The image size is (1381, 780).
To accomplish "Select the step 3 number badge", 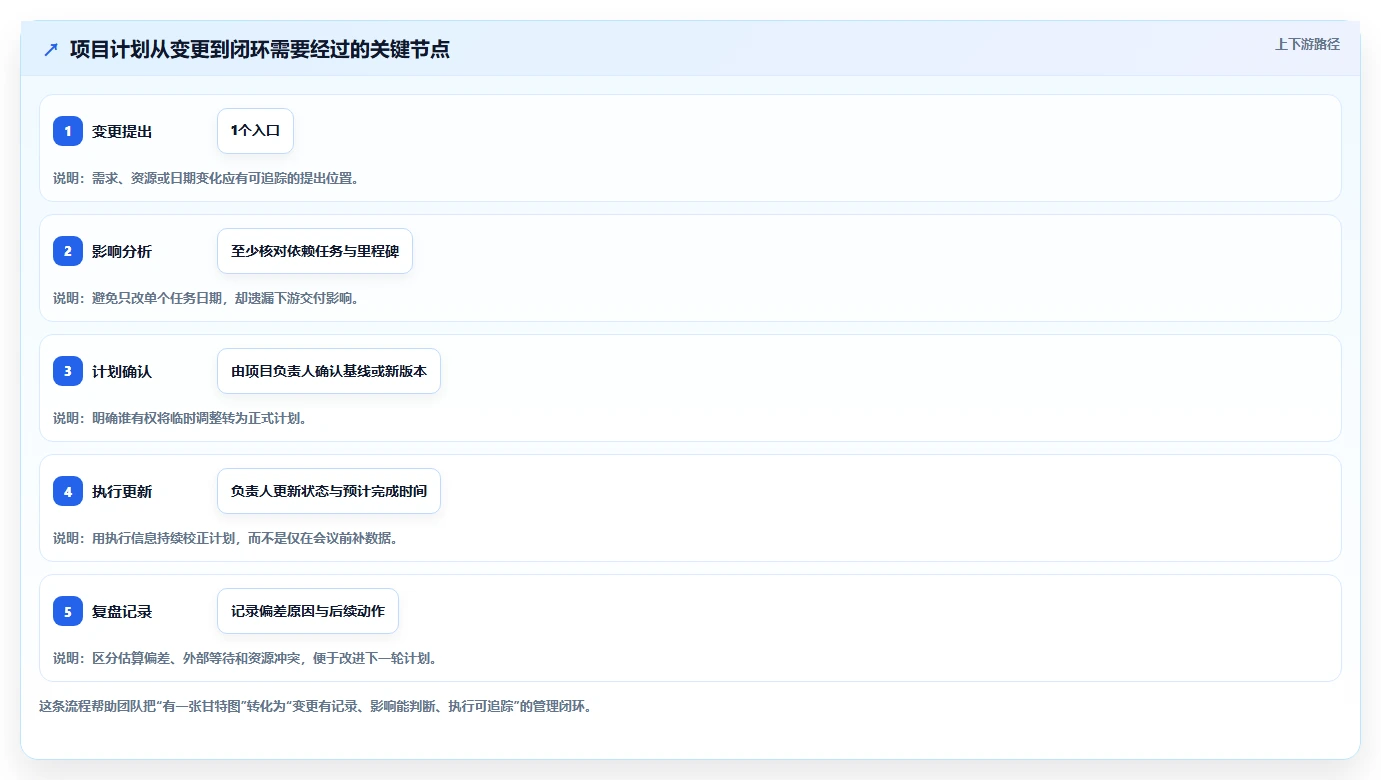I will 68,371.
